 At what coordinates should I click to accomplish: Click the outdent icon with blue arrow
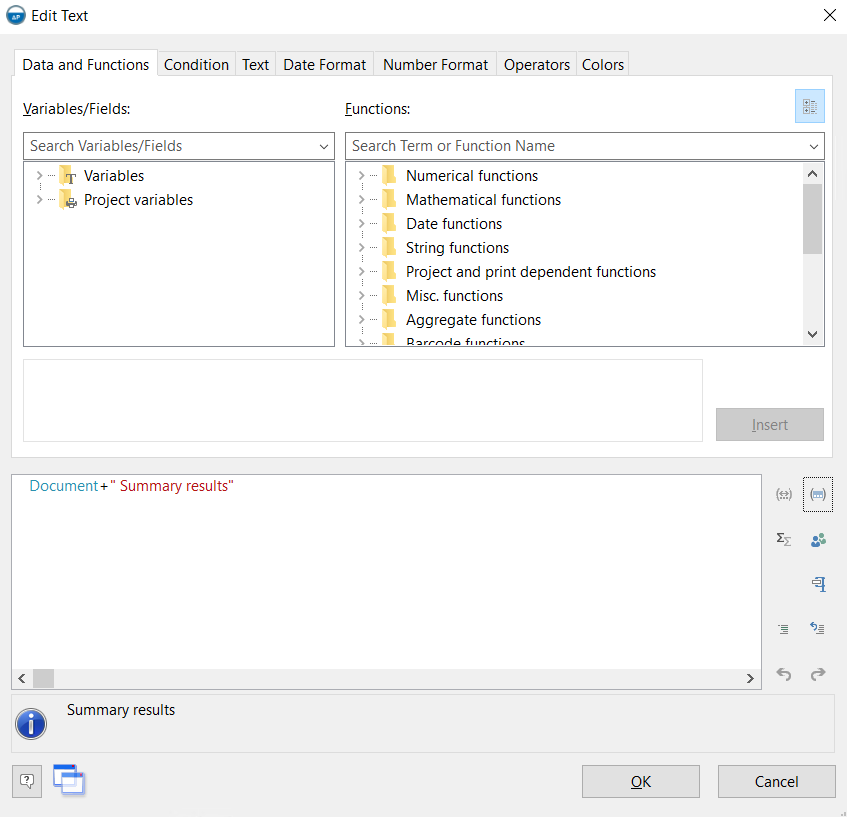(818, 629)
